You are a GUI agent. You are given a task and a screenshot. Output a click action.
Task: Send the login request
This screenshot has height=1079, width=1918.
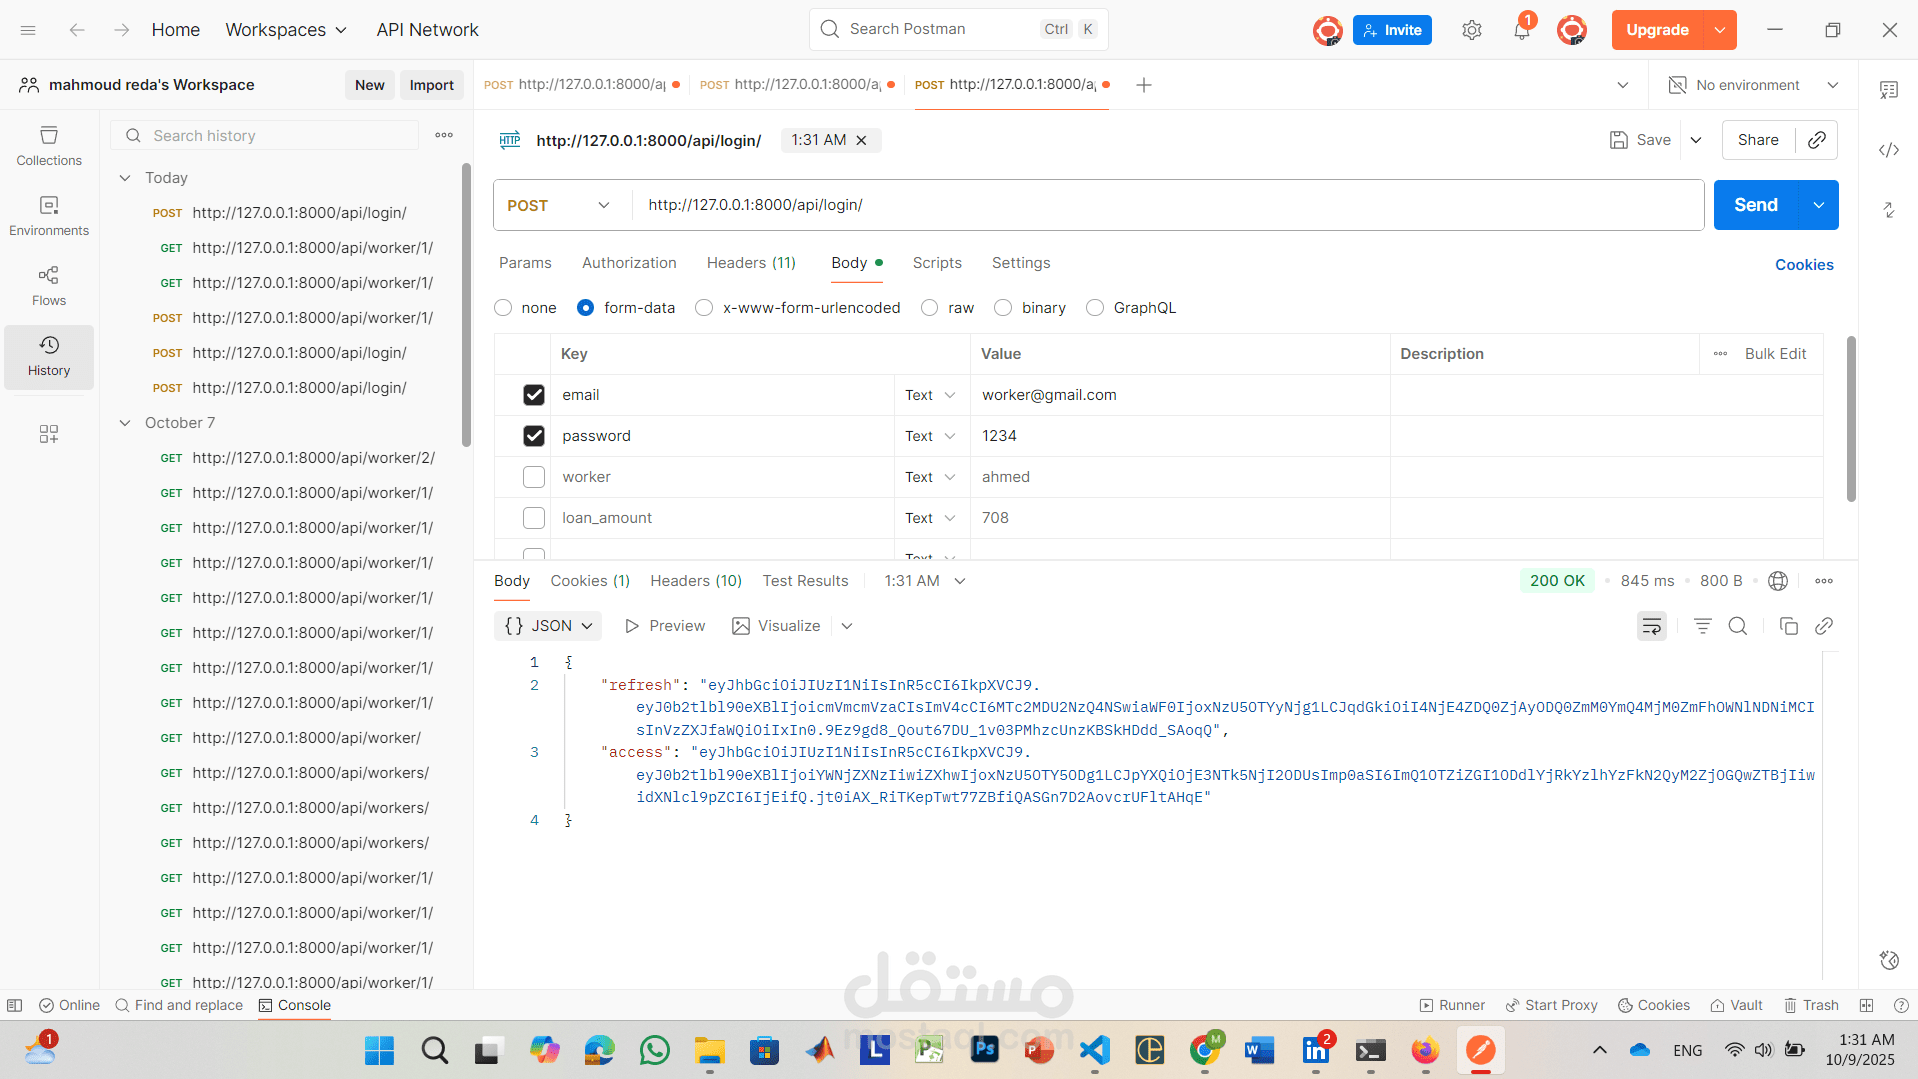point(1755,205)
